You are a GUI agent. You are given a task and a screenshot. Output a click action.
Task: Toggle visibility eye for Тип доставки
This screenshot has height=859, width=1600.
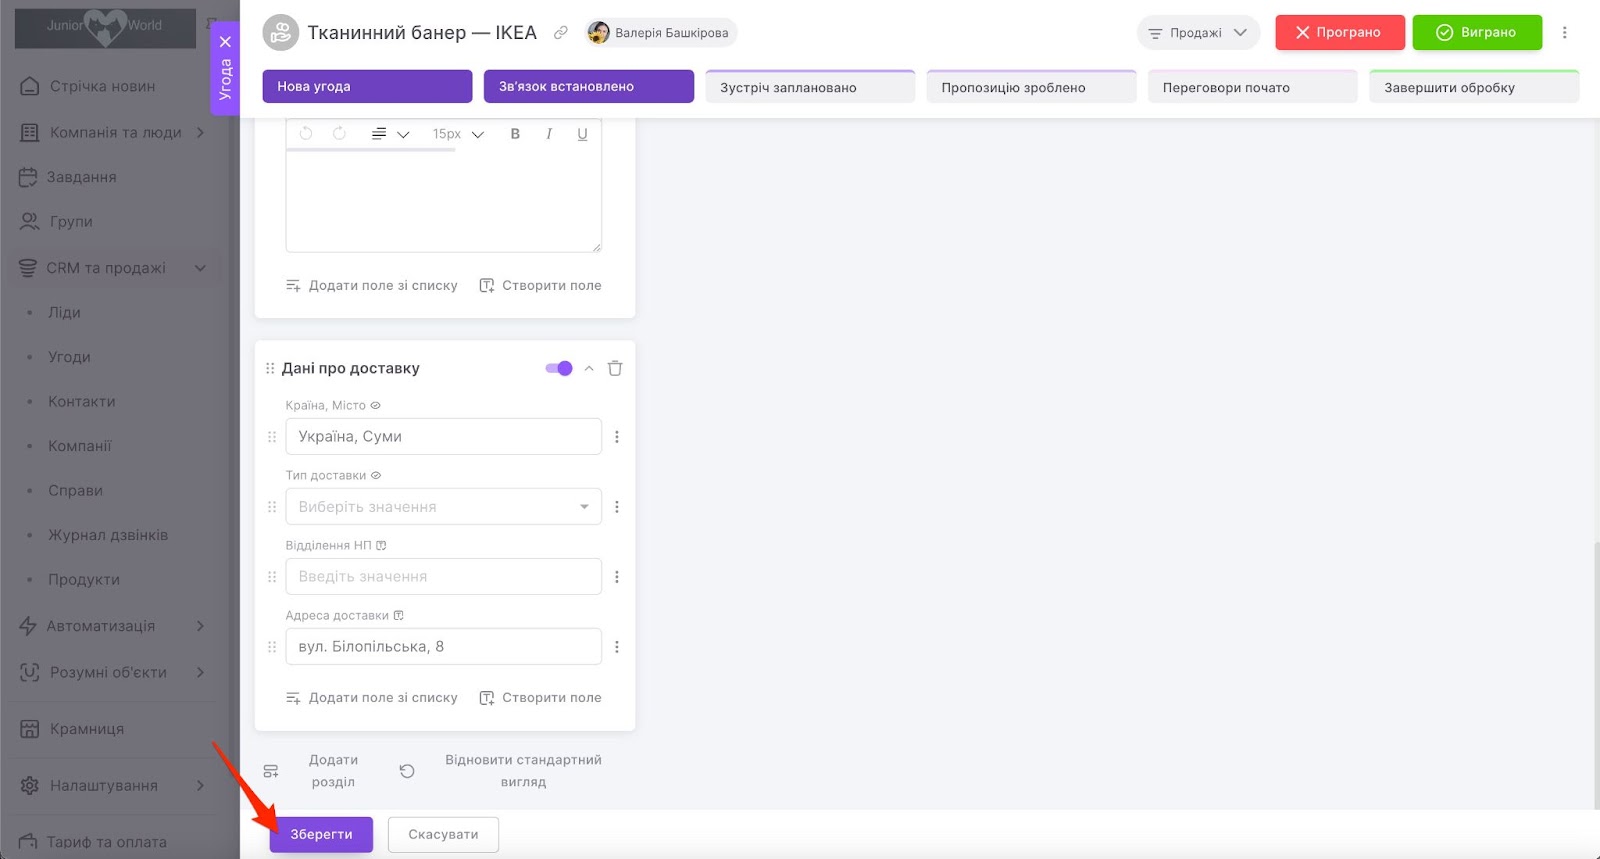click(x=376, y=476)
